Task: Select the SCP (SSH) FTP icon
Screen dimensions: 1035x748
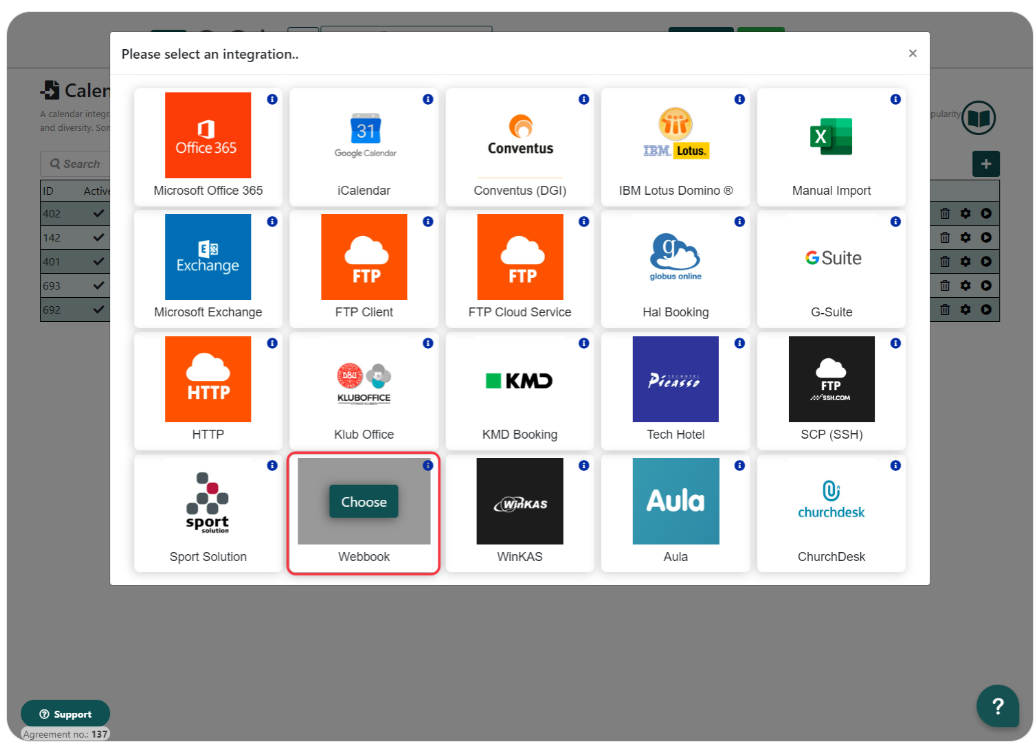Action: [x=832, y=379]
